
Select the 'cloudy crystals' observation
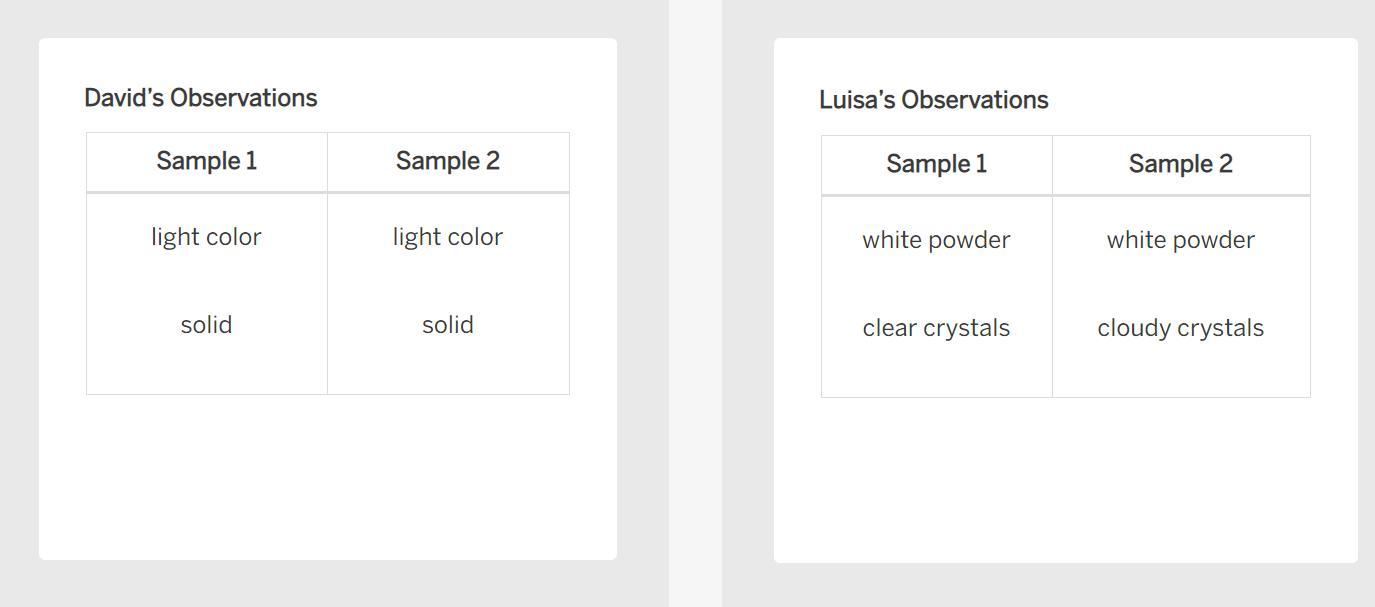(x=1180, y=328)
